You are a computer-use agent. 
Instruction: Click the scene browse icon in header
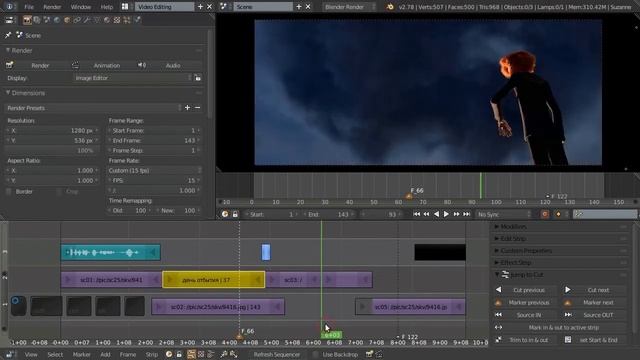[224, 7]
